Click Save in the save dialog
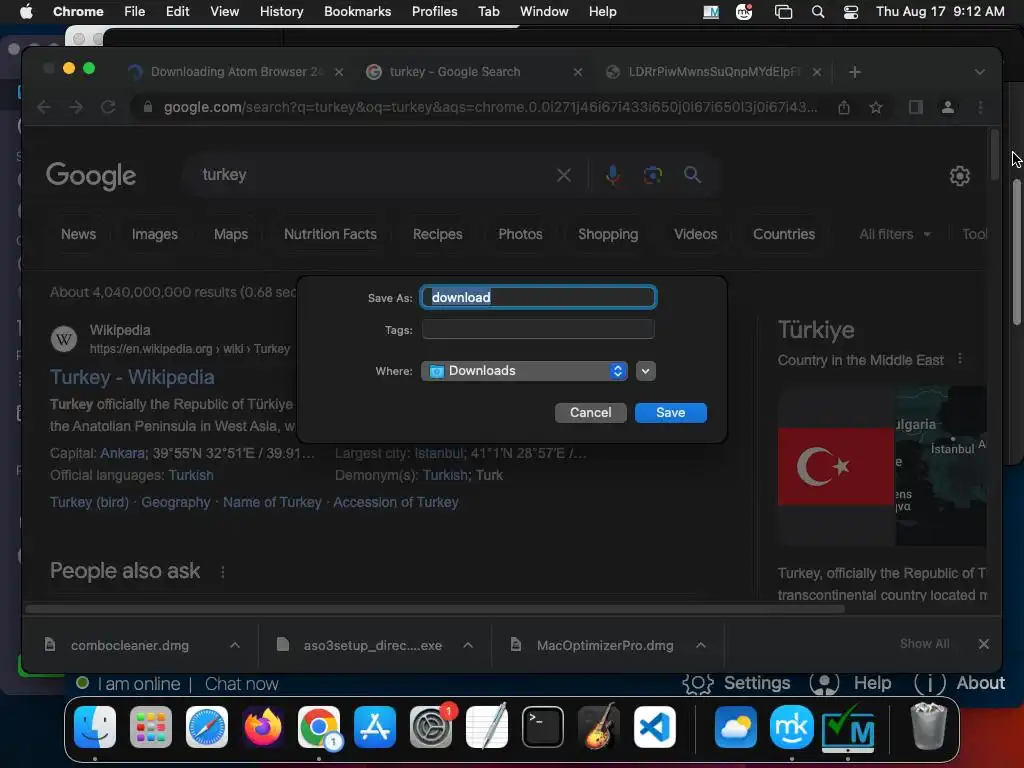Image resolution: width=1024 pixels, height=768 pixels. [x=670, y=413]
